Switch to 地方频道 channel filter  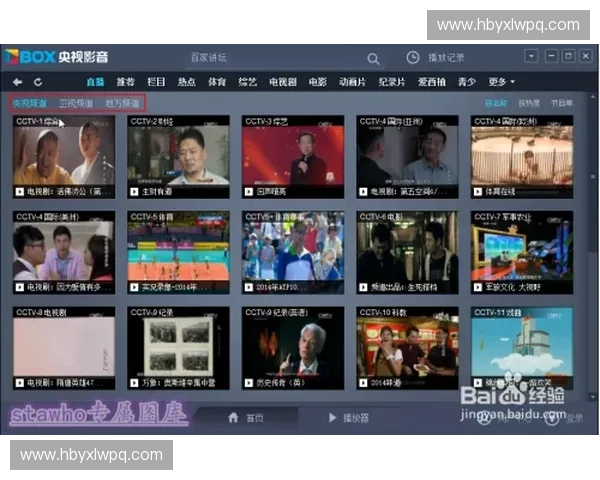click(122, 103)
